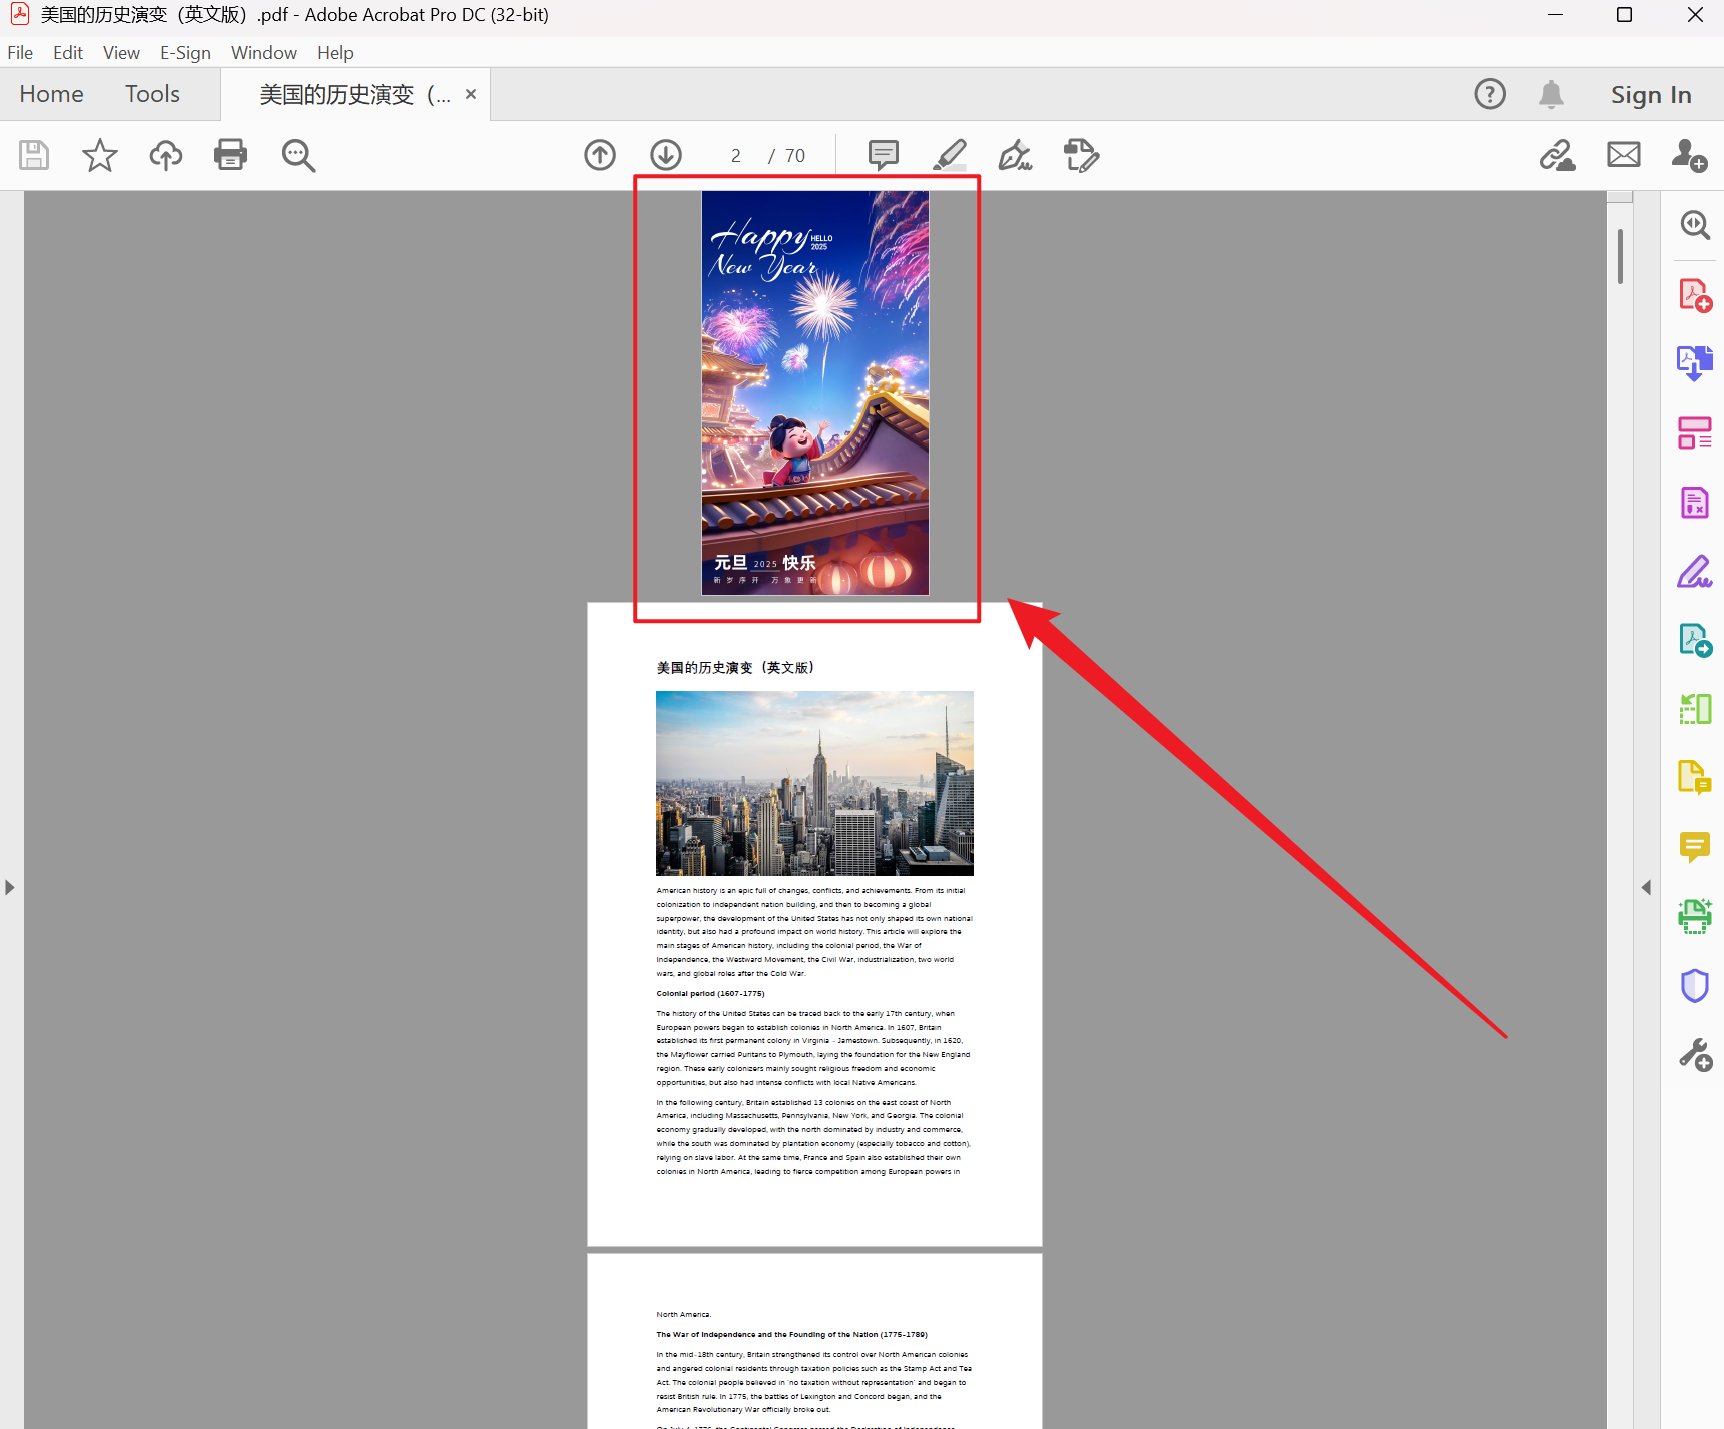
Task: Open the Create PDF tool
Action: 1694,293
